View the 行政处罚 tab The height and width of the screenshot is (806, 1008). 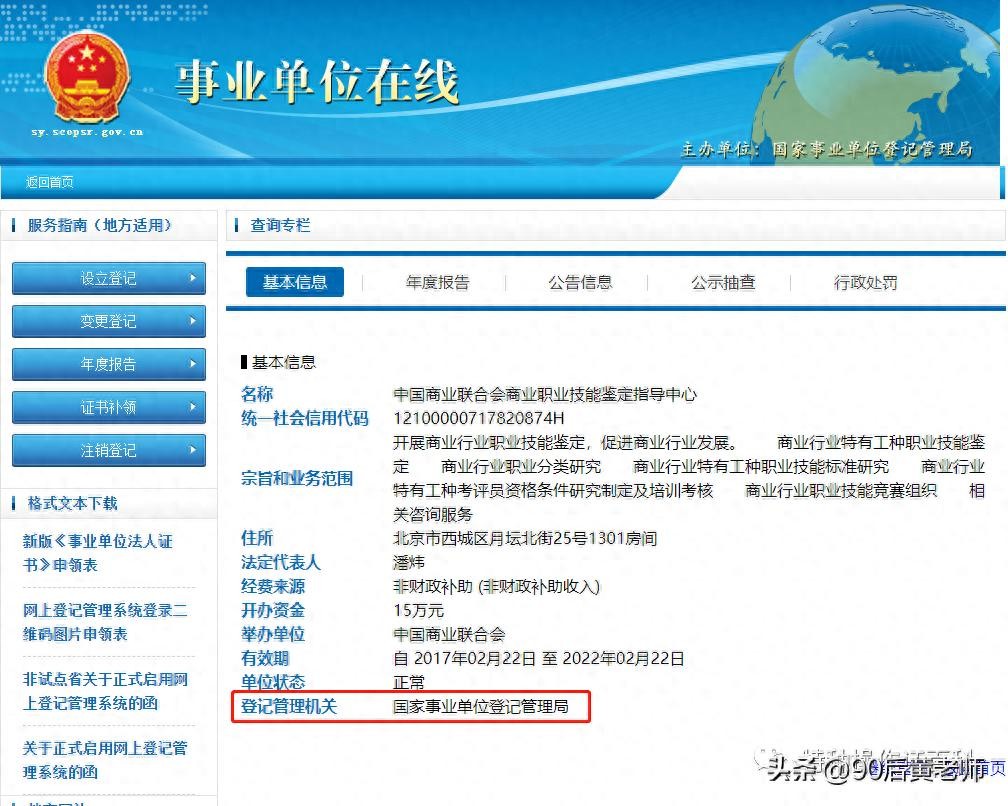coord(865,283)
